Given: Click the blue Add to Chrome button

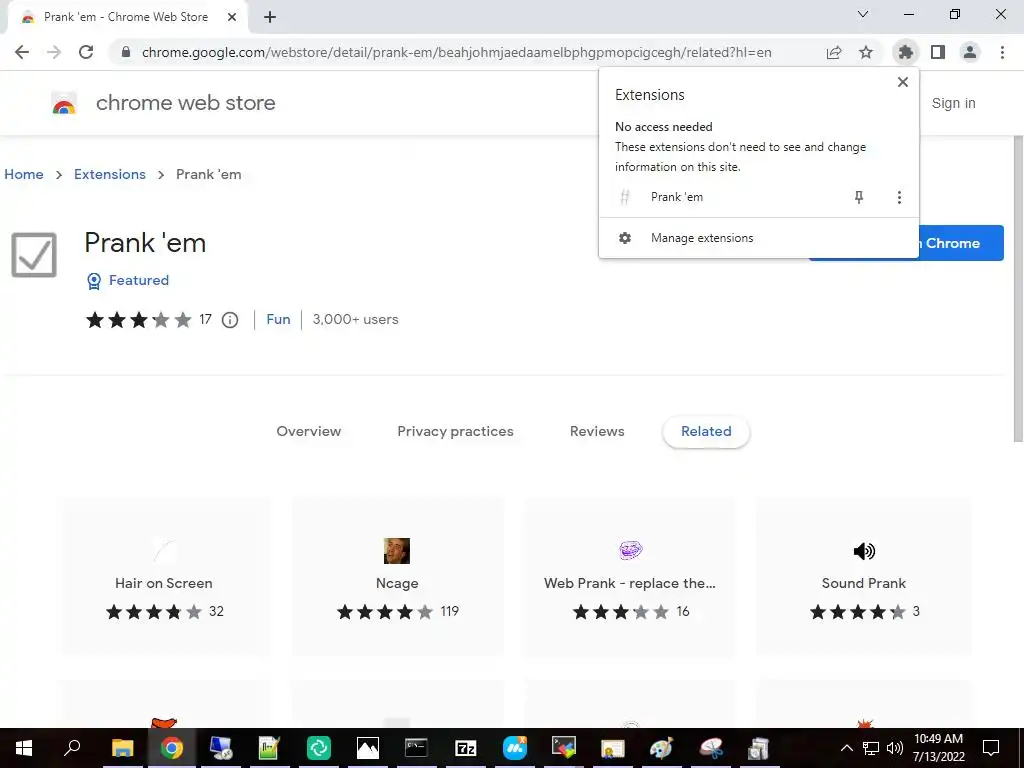Looking at the screenshot, I should 961,243.
